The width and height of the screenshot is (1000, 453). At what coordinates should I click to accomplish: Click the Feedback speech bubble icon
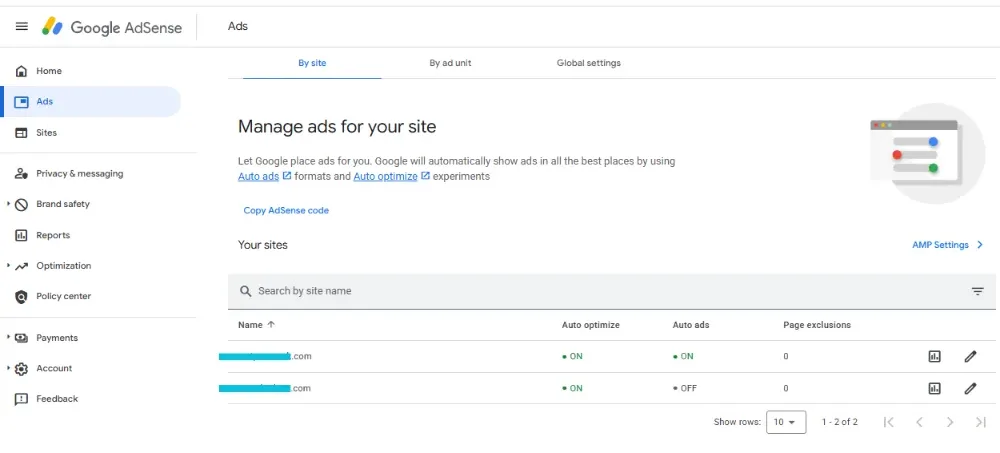pos(21,399)
